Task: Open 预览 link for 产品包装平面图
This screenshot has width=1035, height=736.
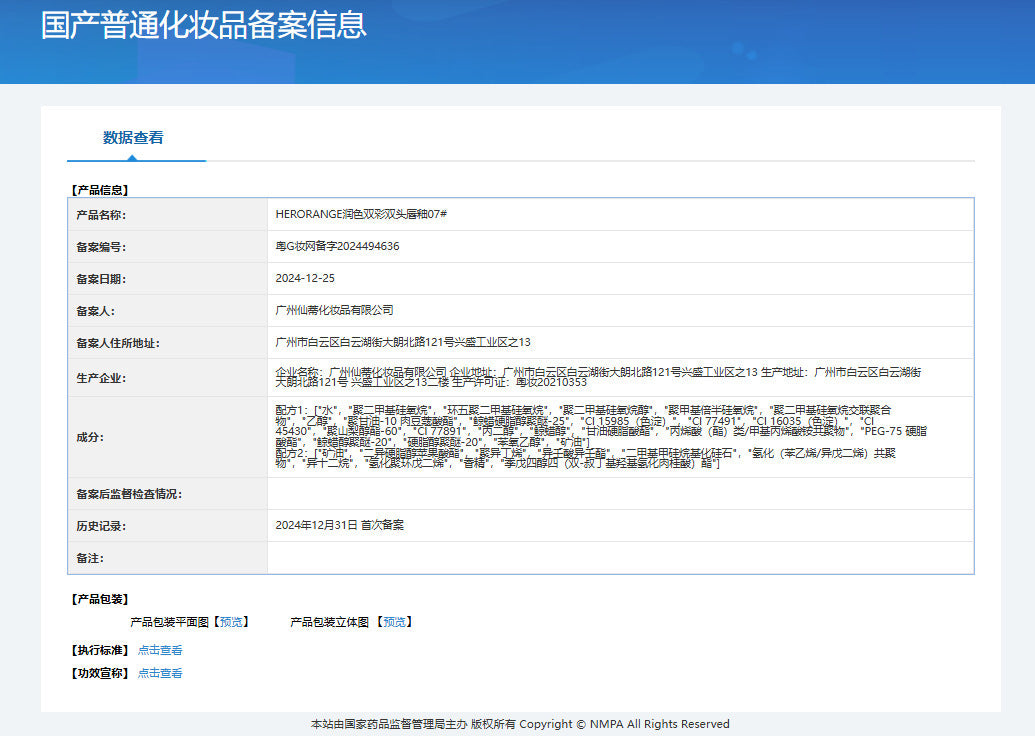Action: [x=232, y=622]
